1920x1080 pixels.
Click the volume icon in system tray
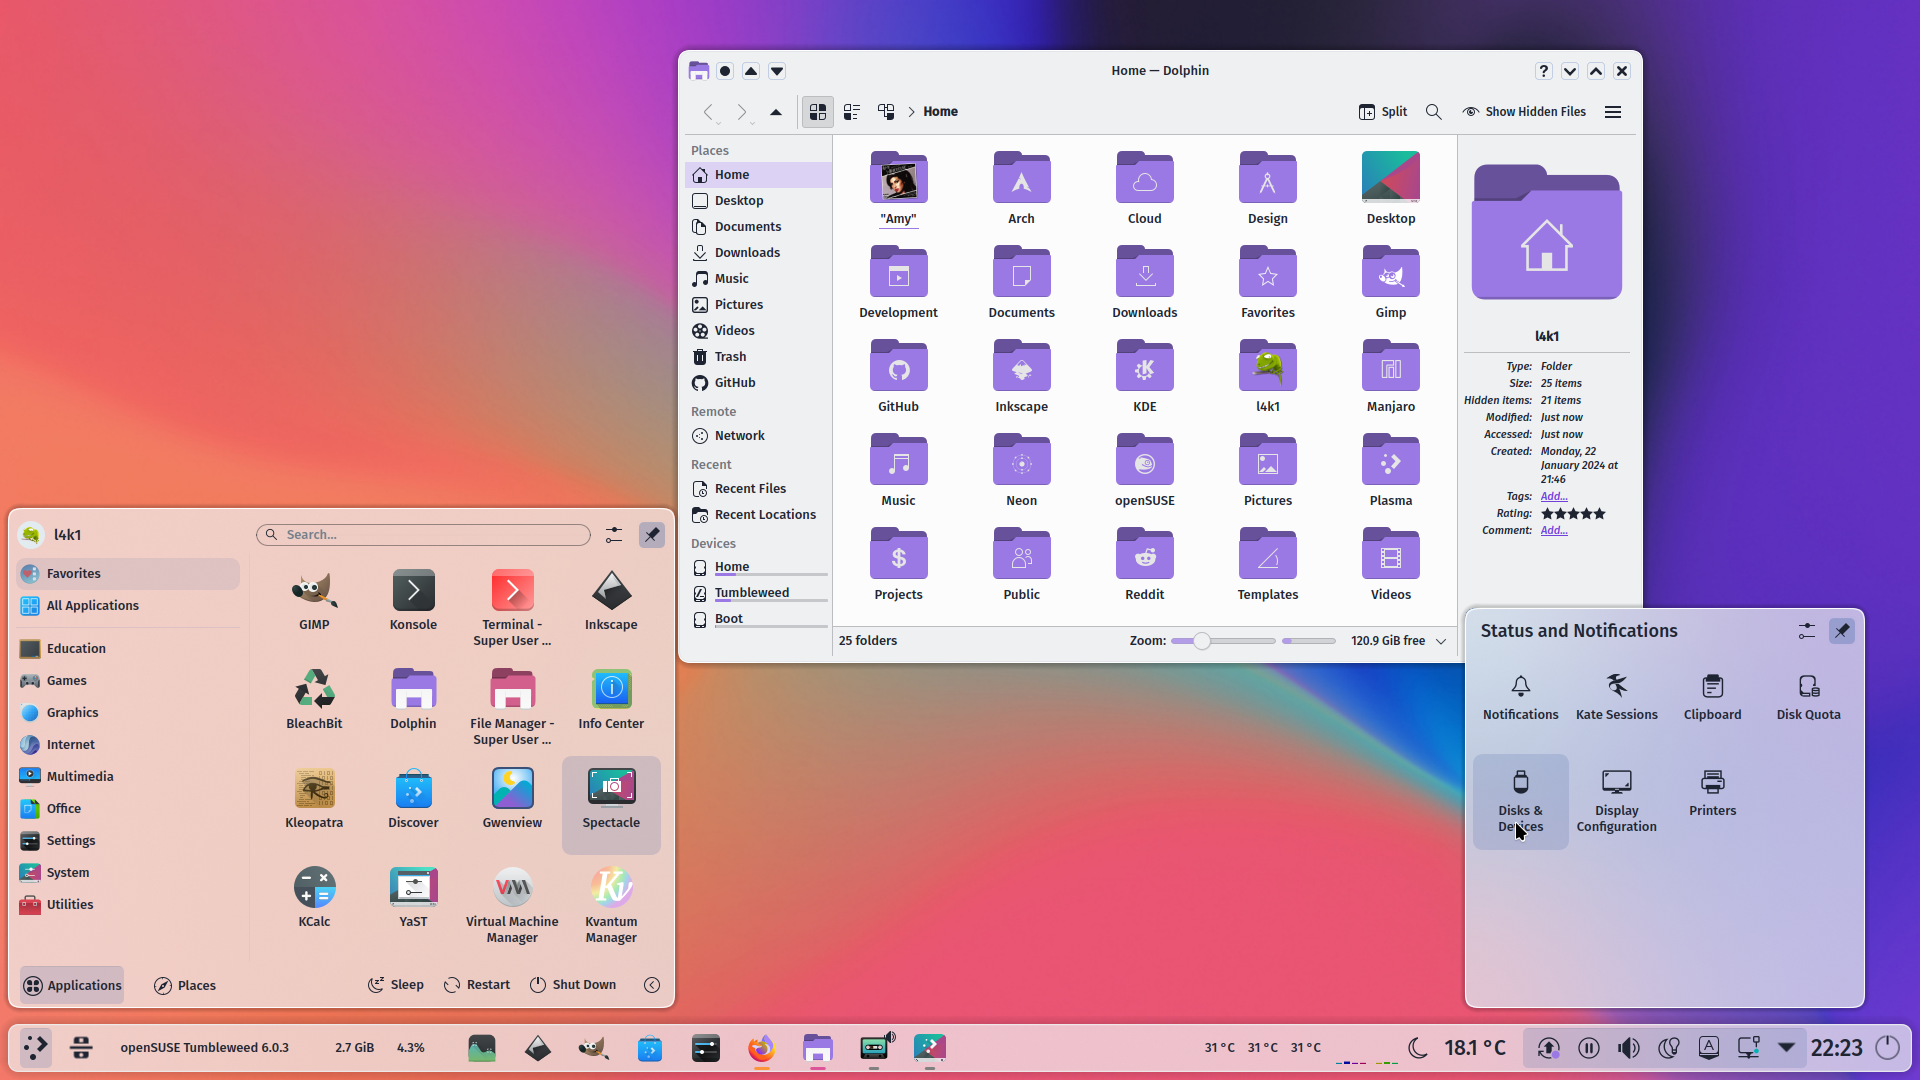pos(1628,1047)
